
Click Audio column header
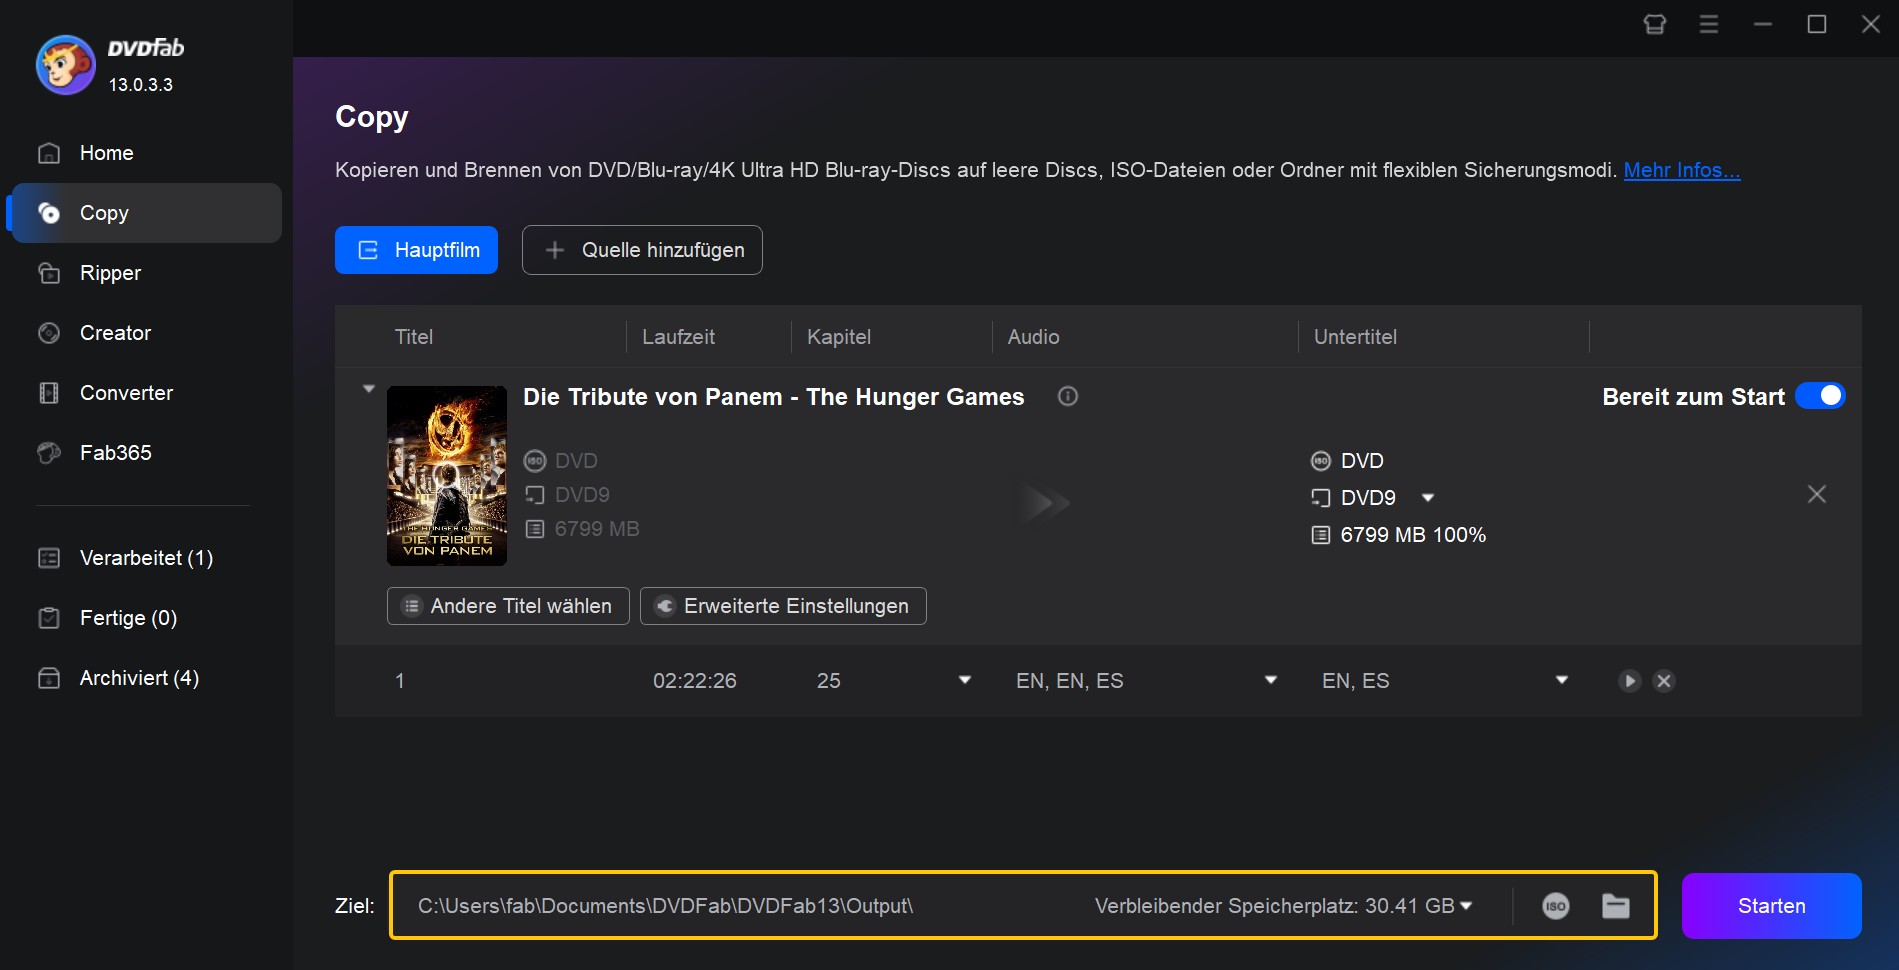point(1033,337)
